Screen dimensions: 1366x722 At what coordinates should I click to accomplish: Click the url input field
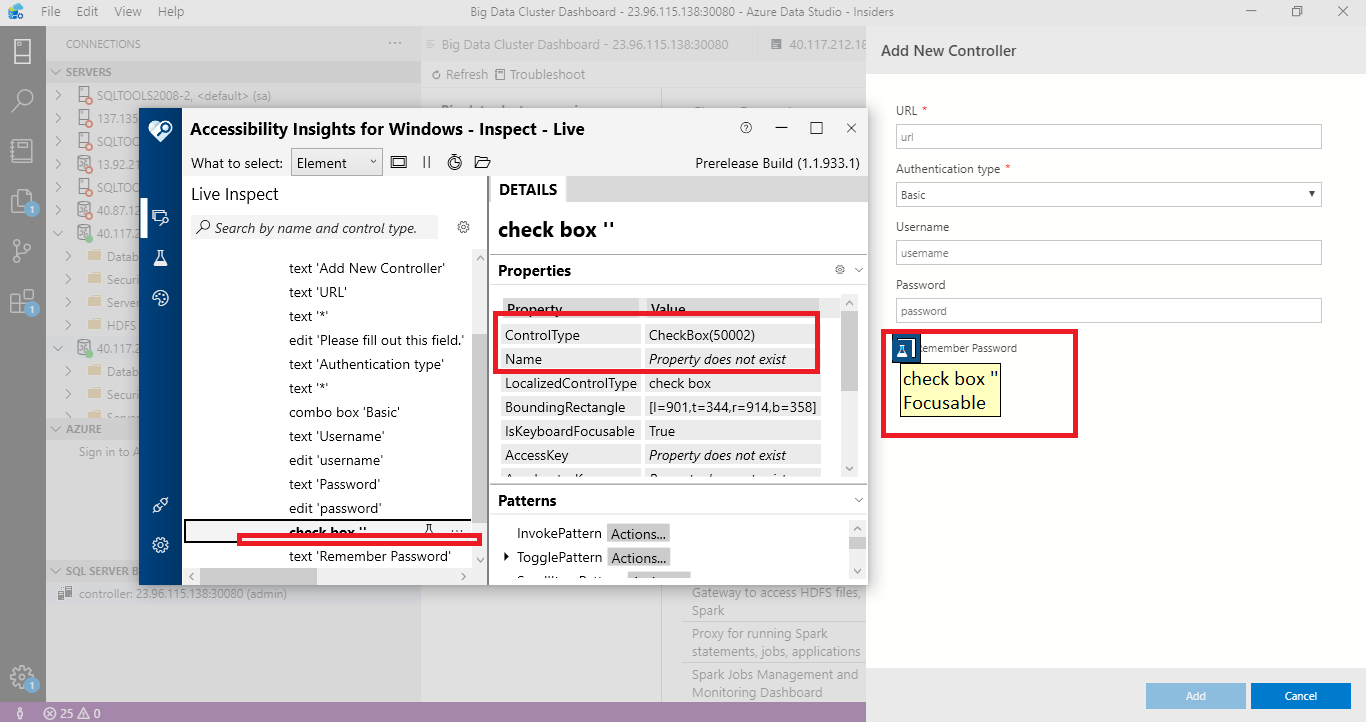[x=1107, y=136]
